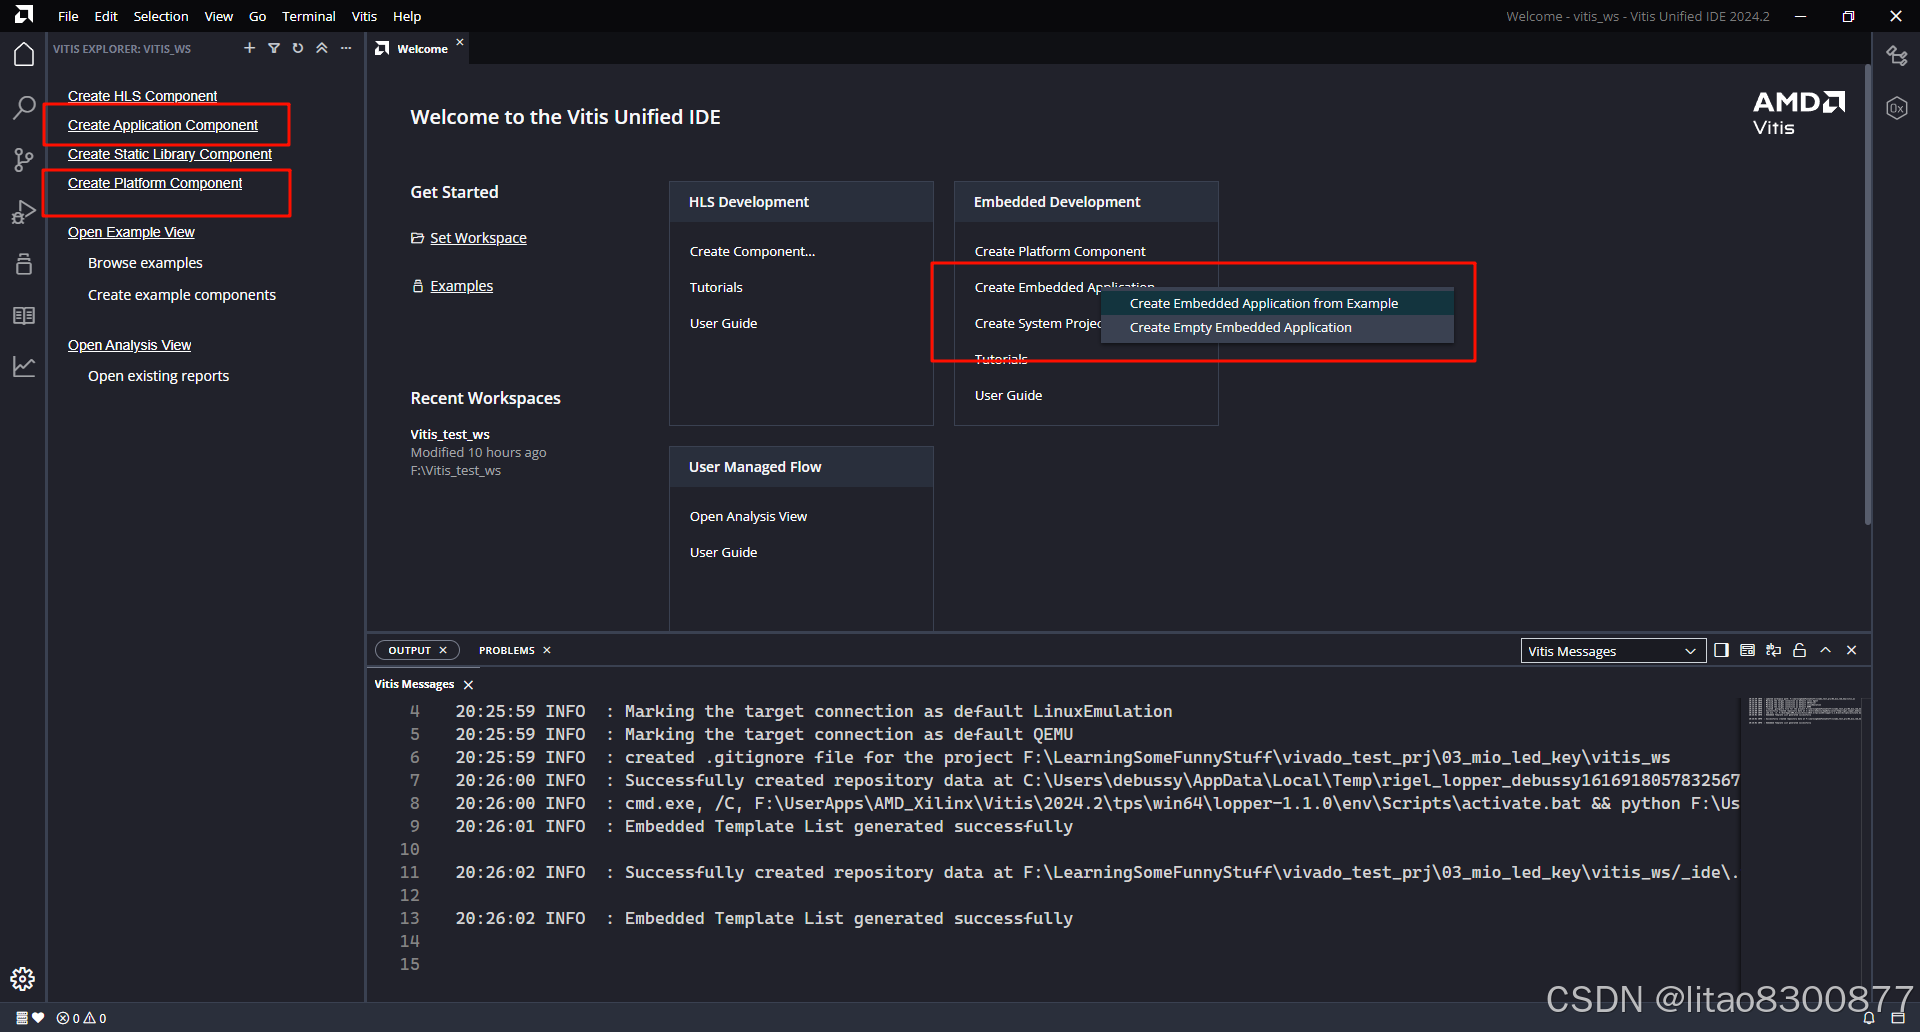Open the File menu

pos(68,16)
